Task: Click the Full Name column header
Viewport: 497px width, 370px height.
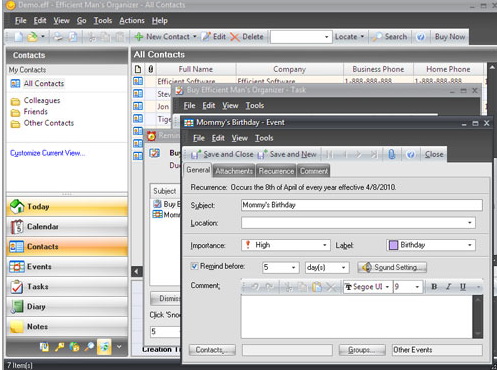Action: coord(196,69)
